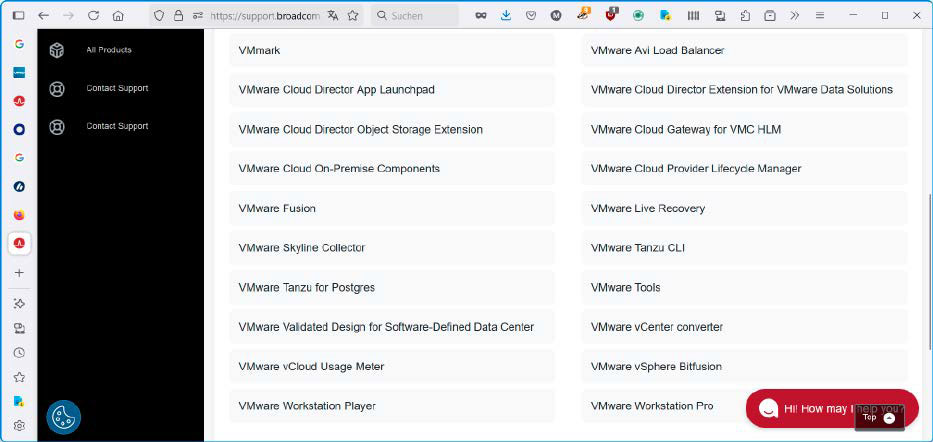
Task: Select VMware Validated Design for Software-Defined Data Center
Action: [x=392, y=327]
